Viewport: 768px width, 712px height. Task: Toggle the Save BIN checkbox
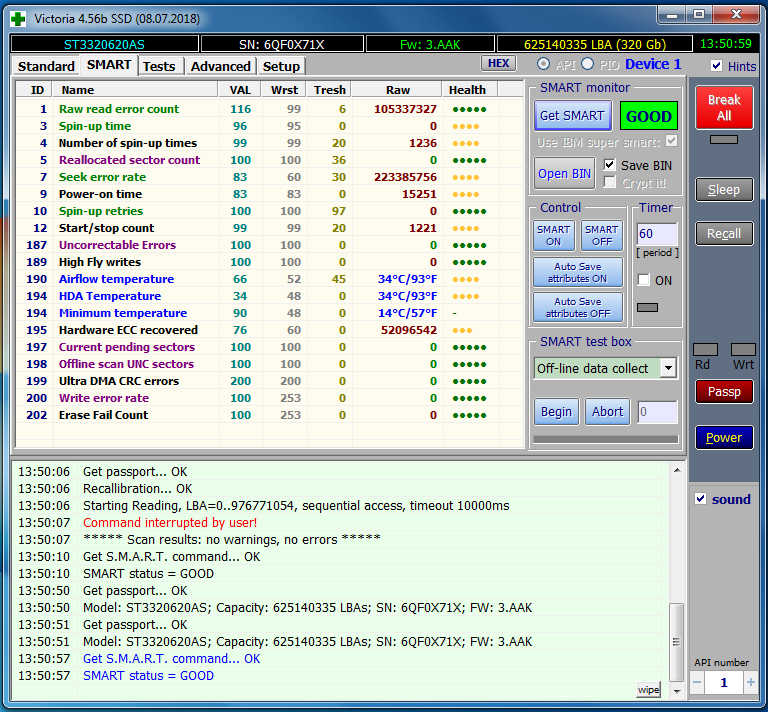pos(610,165)
